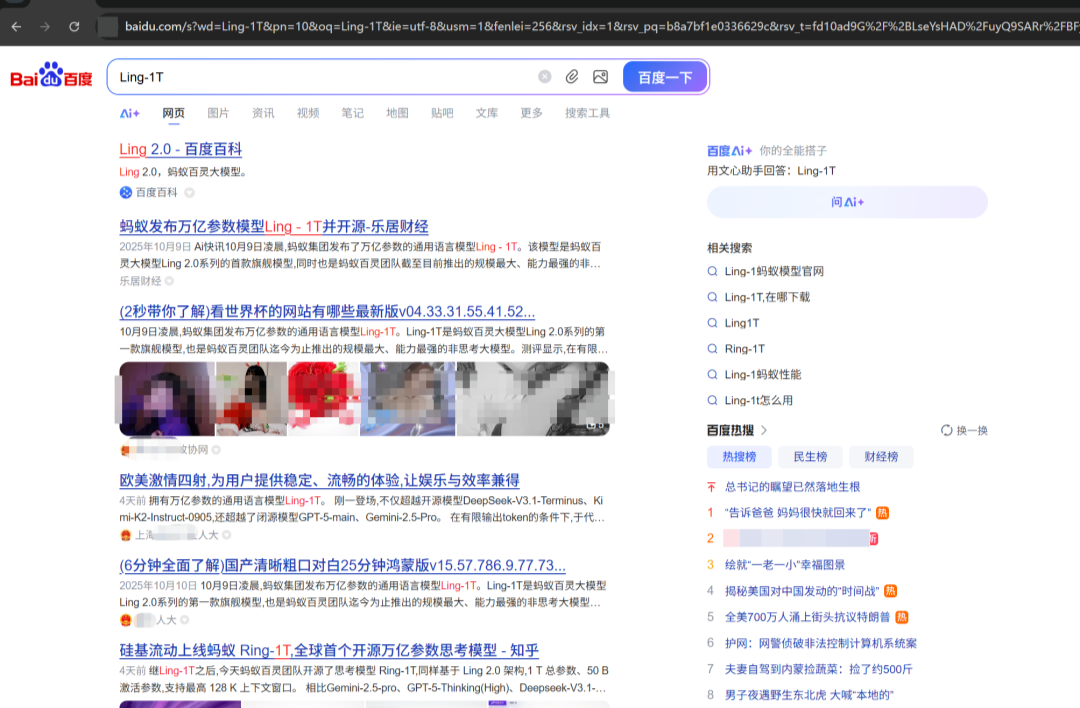This screenshot has height=708, width=1080.
Task: Open Ling 2.0 - 百度百科 result
Action: point(180,149)
